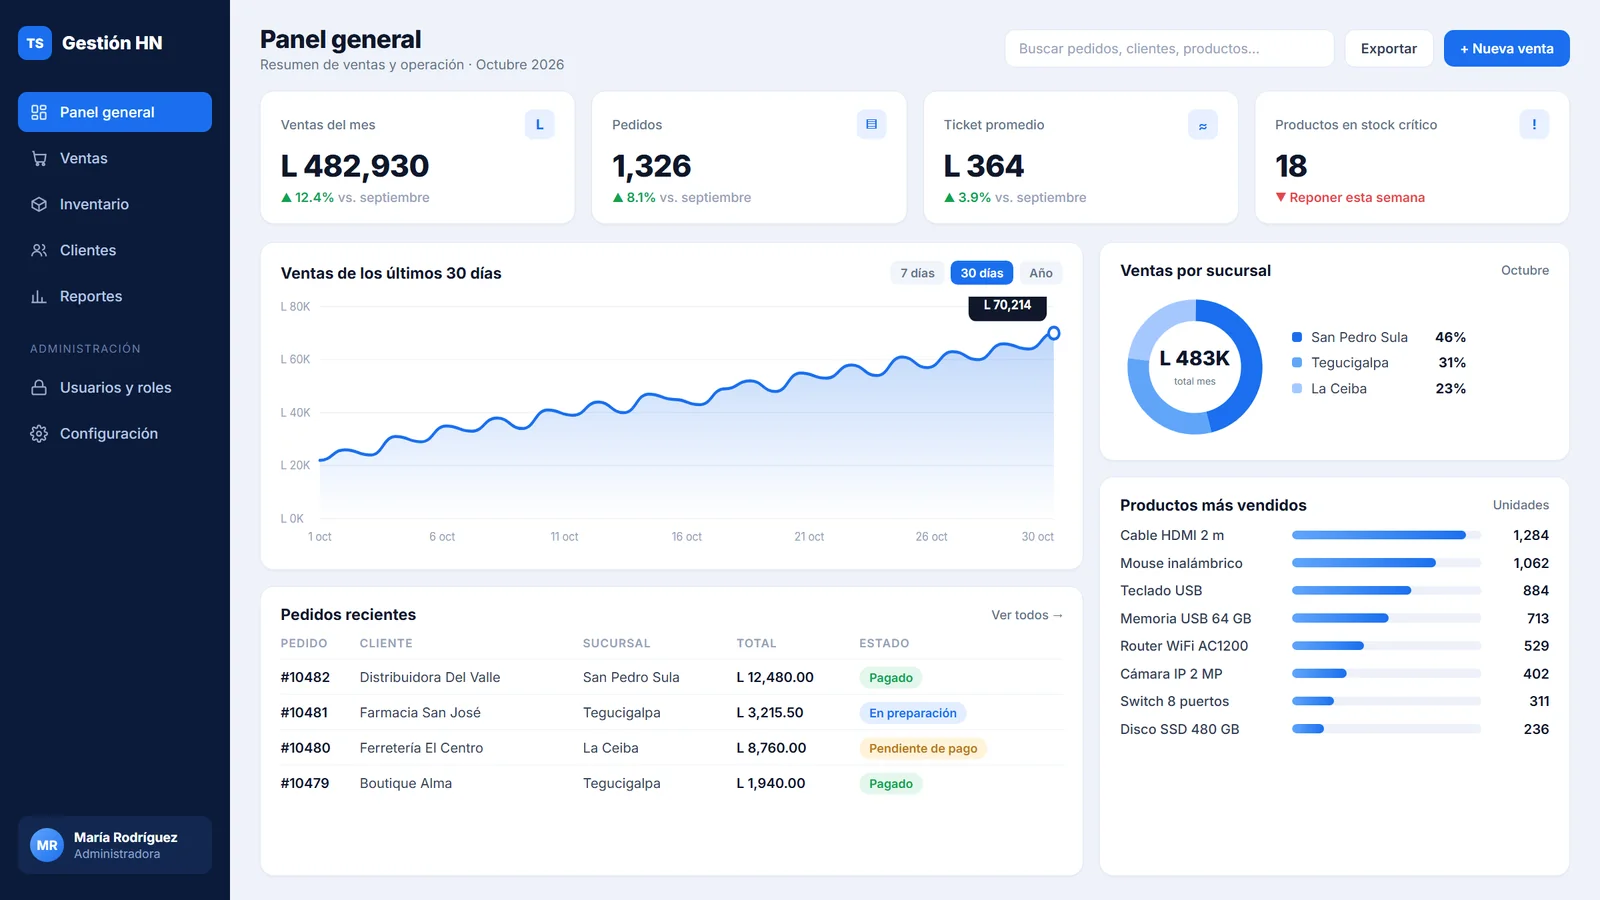Switch chart range to 7 días

click(917, 273)
